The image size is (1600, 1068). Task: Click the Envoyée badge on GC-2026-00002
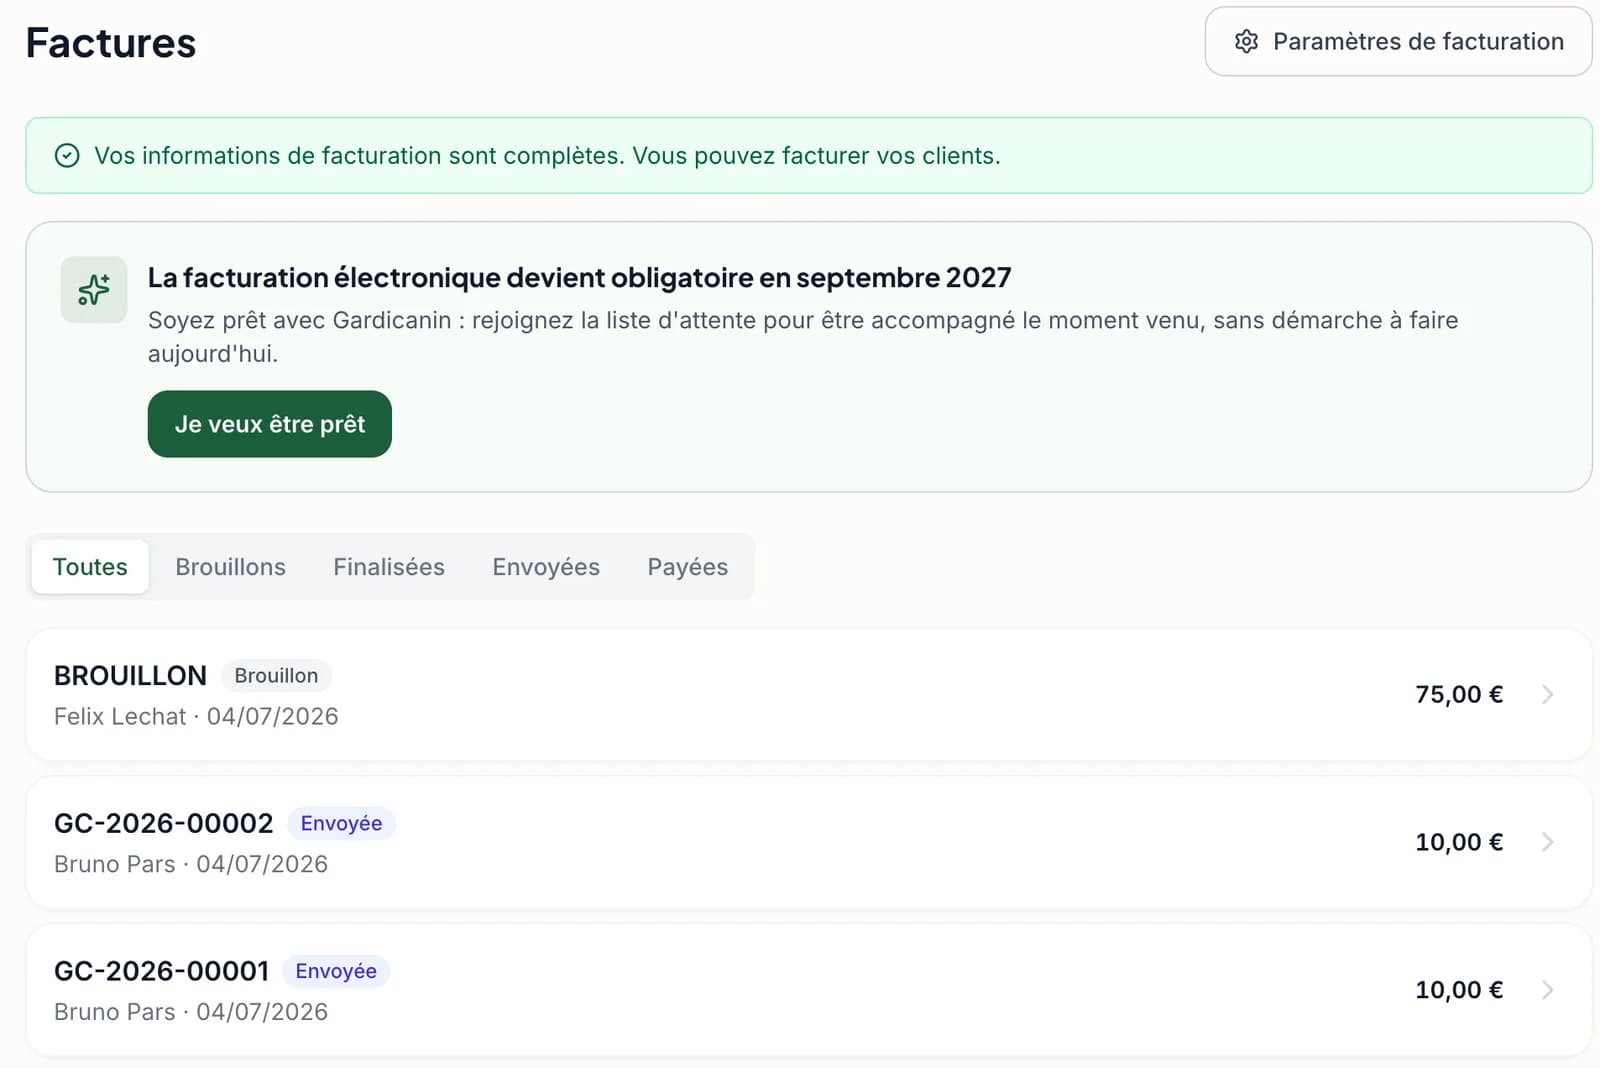(341, 824)
